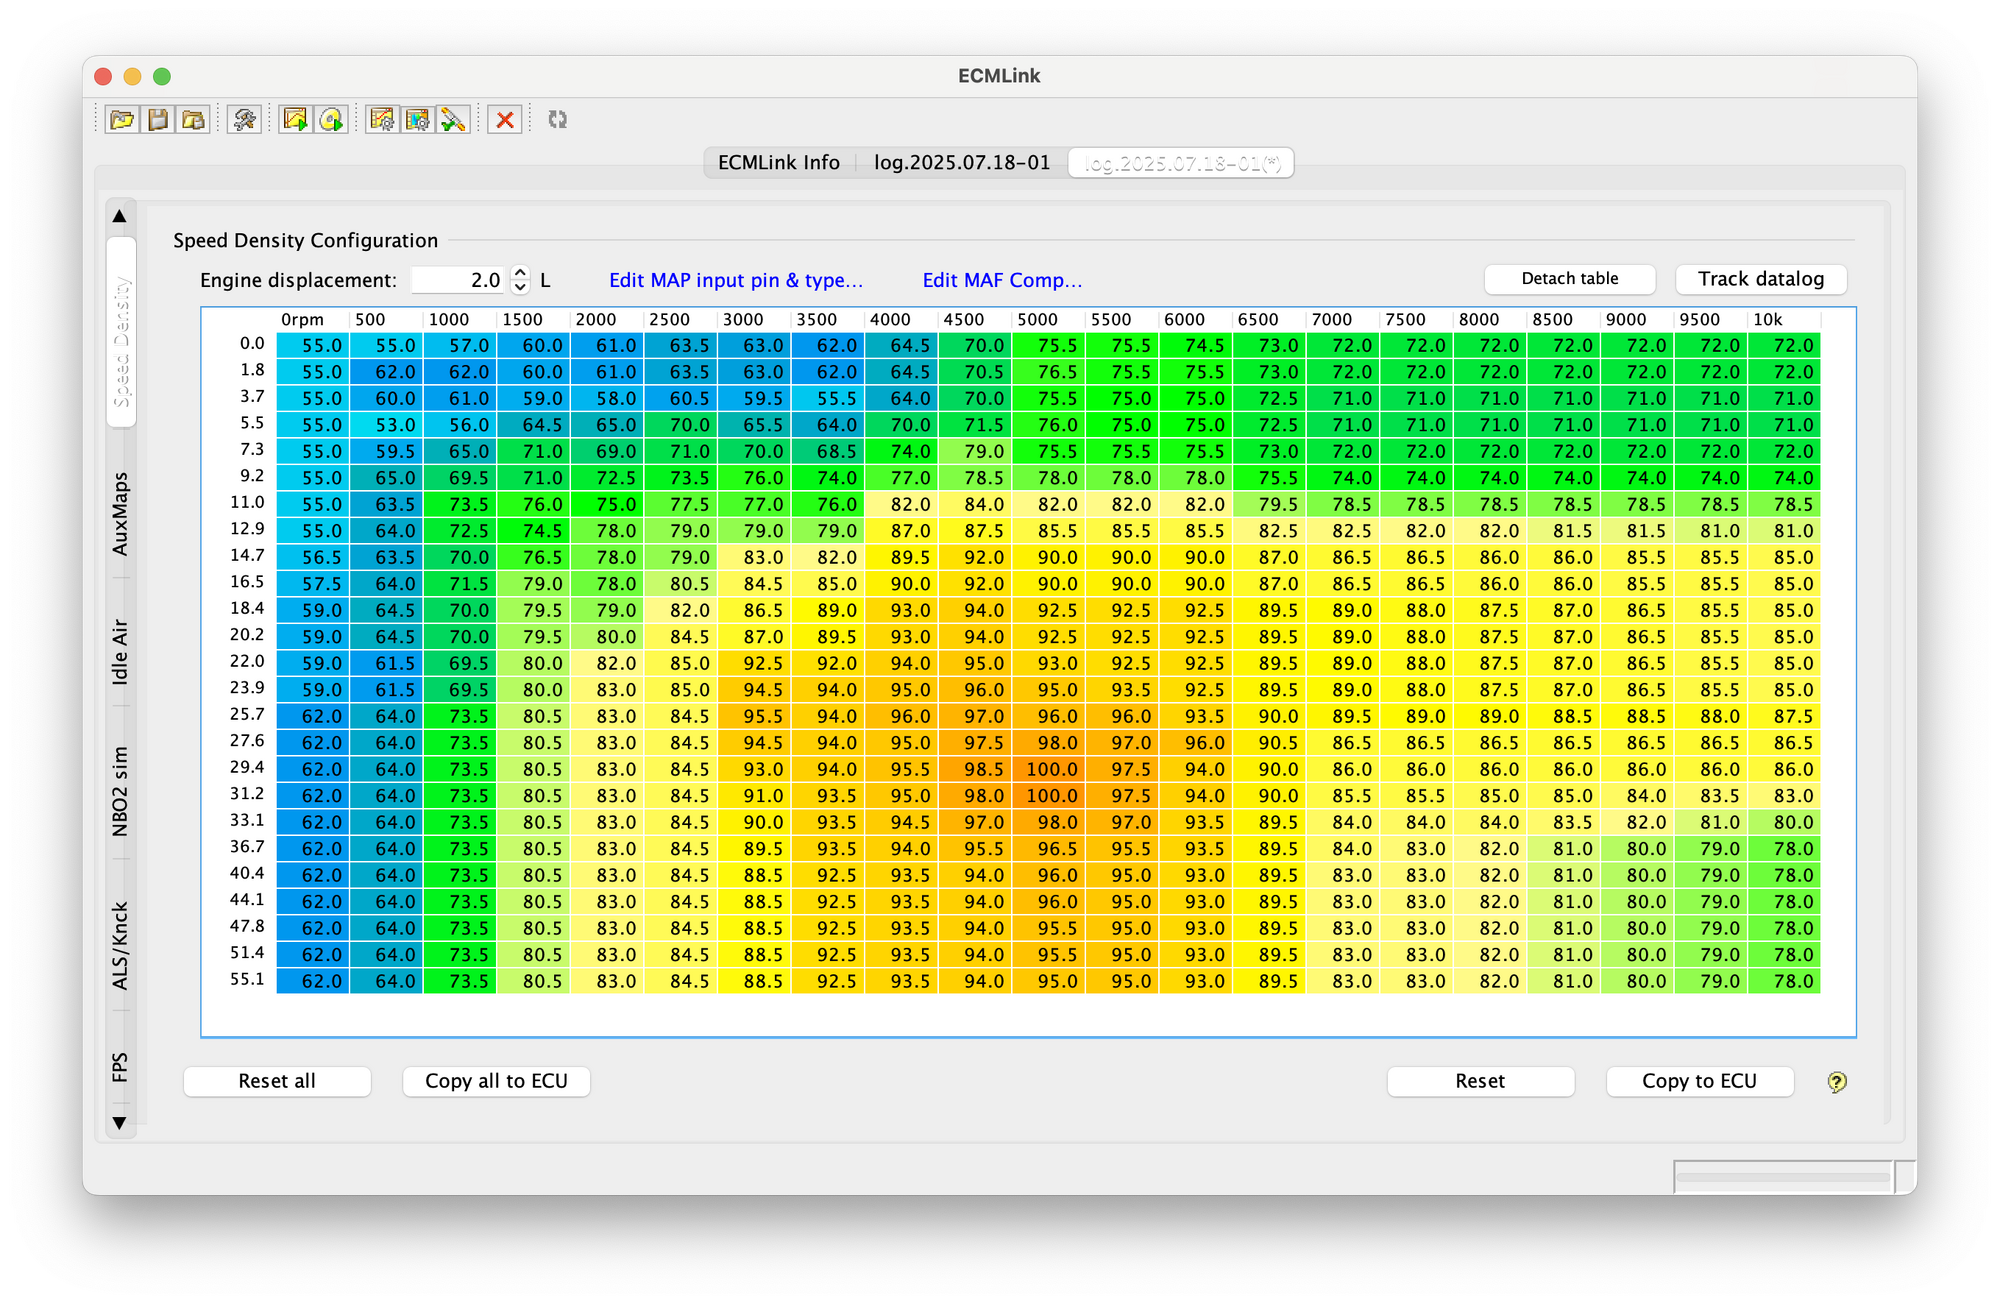Open help via yellow question mark icon
The width and height of the screenshot is (2000, 1304).
[1837, 1082]
